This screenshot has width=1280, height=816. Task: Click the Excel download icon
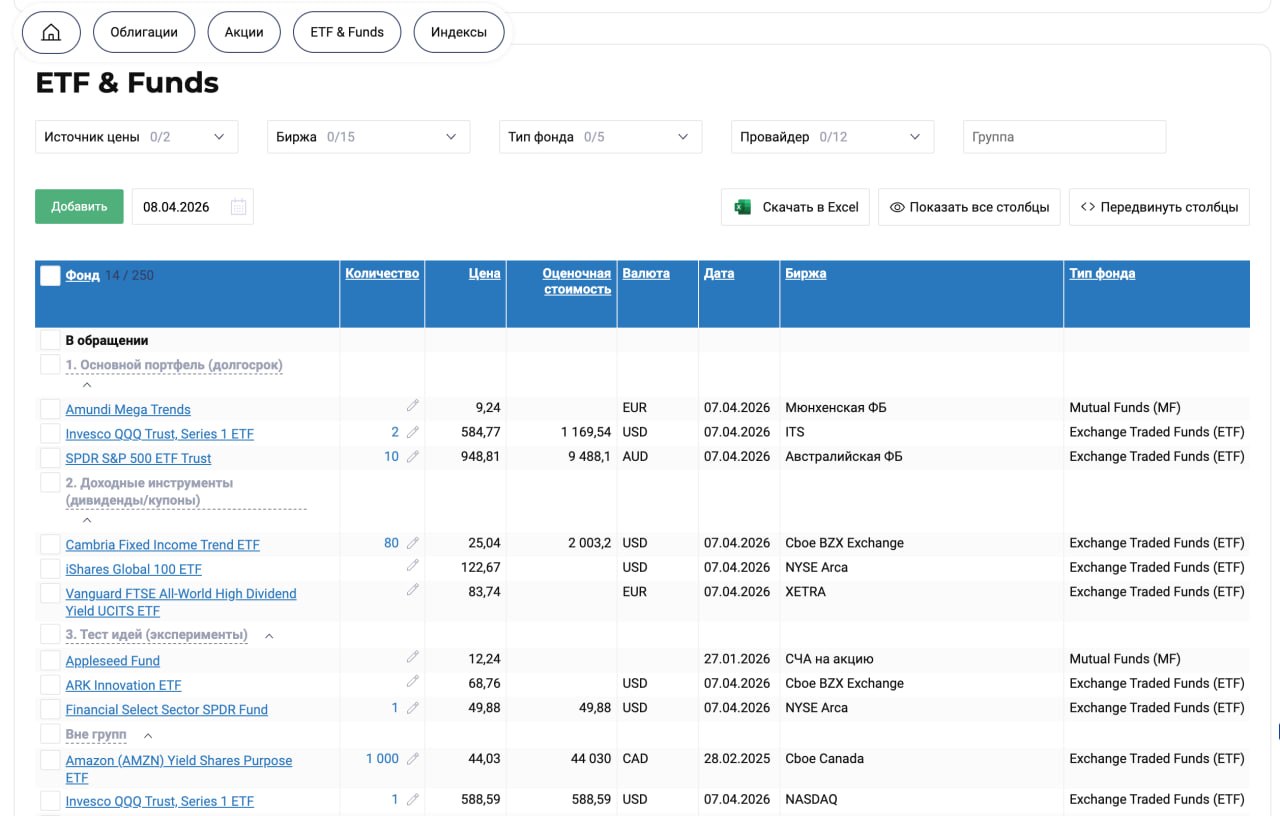click(742, 207)
